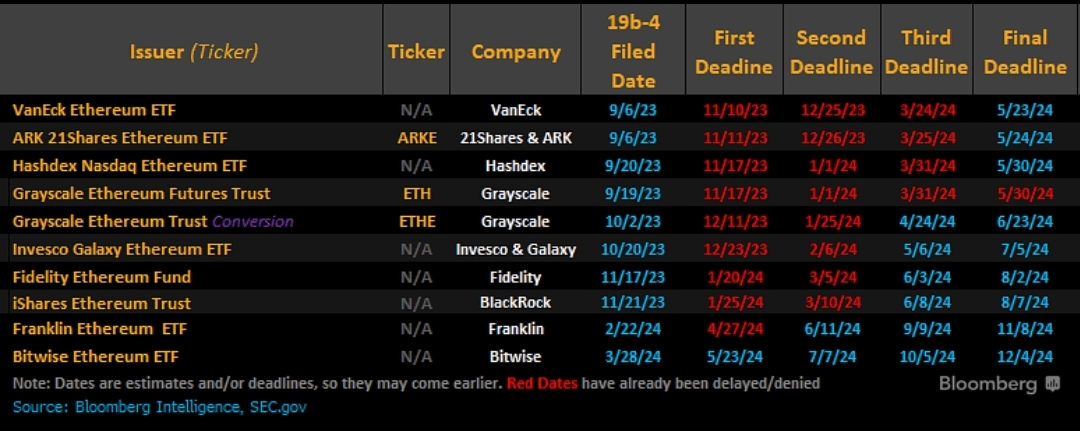The height and width of the screenshot is (431, 1080).
Task: Select Fidelity's 8/2/24 final deadline
Action: click(1025, 277)
